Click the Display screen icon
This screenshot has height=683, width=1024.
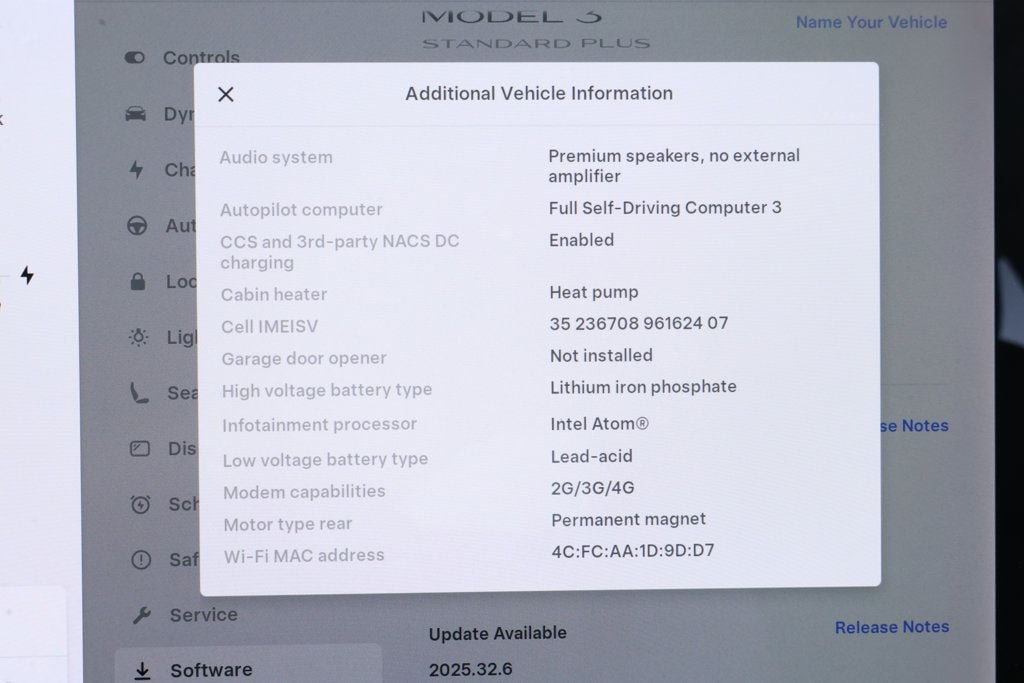[x=140, y=448]
